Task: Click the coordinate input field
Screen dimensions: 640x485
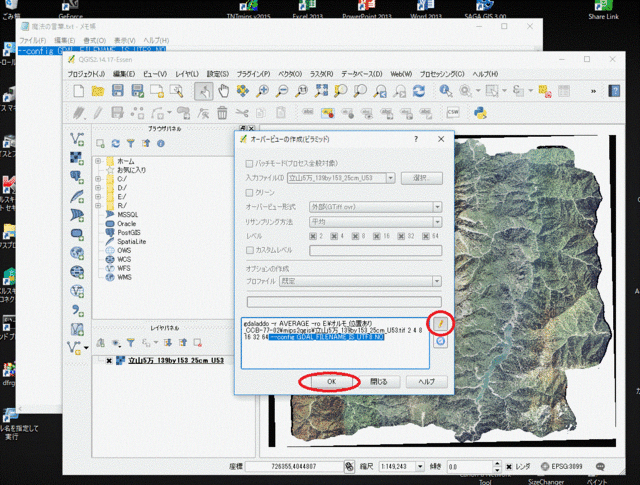Action: coord(294,466)
